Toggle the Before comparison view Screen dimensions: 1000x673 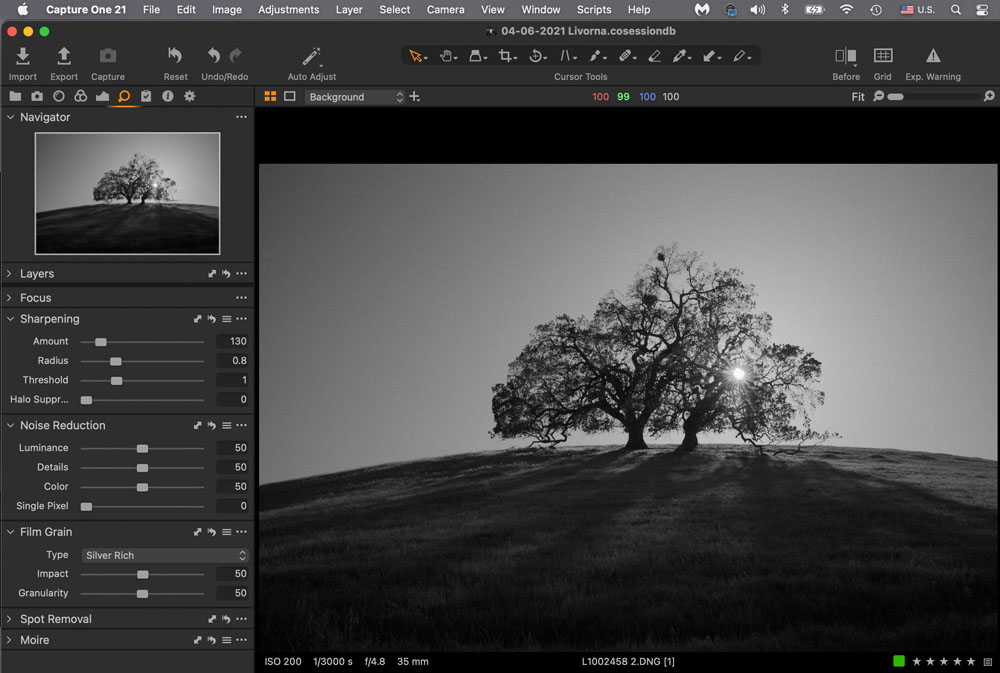point(846,56)
